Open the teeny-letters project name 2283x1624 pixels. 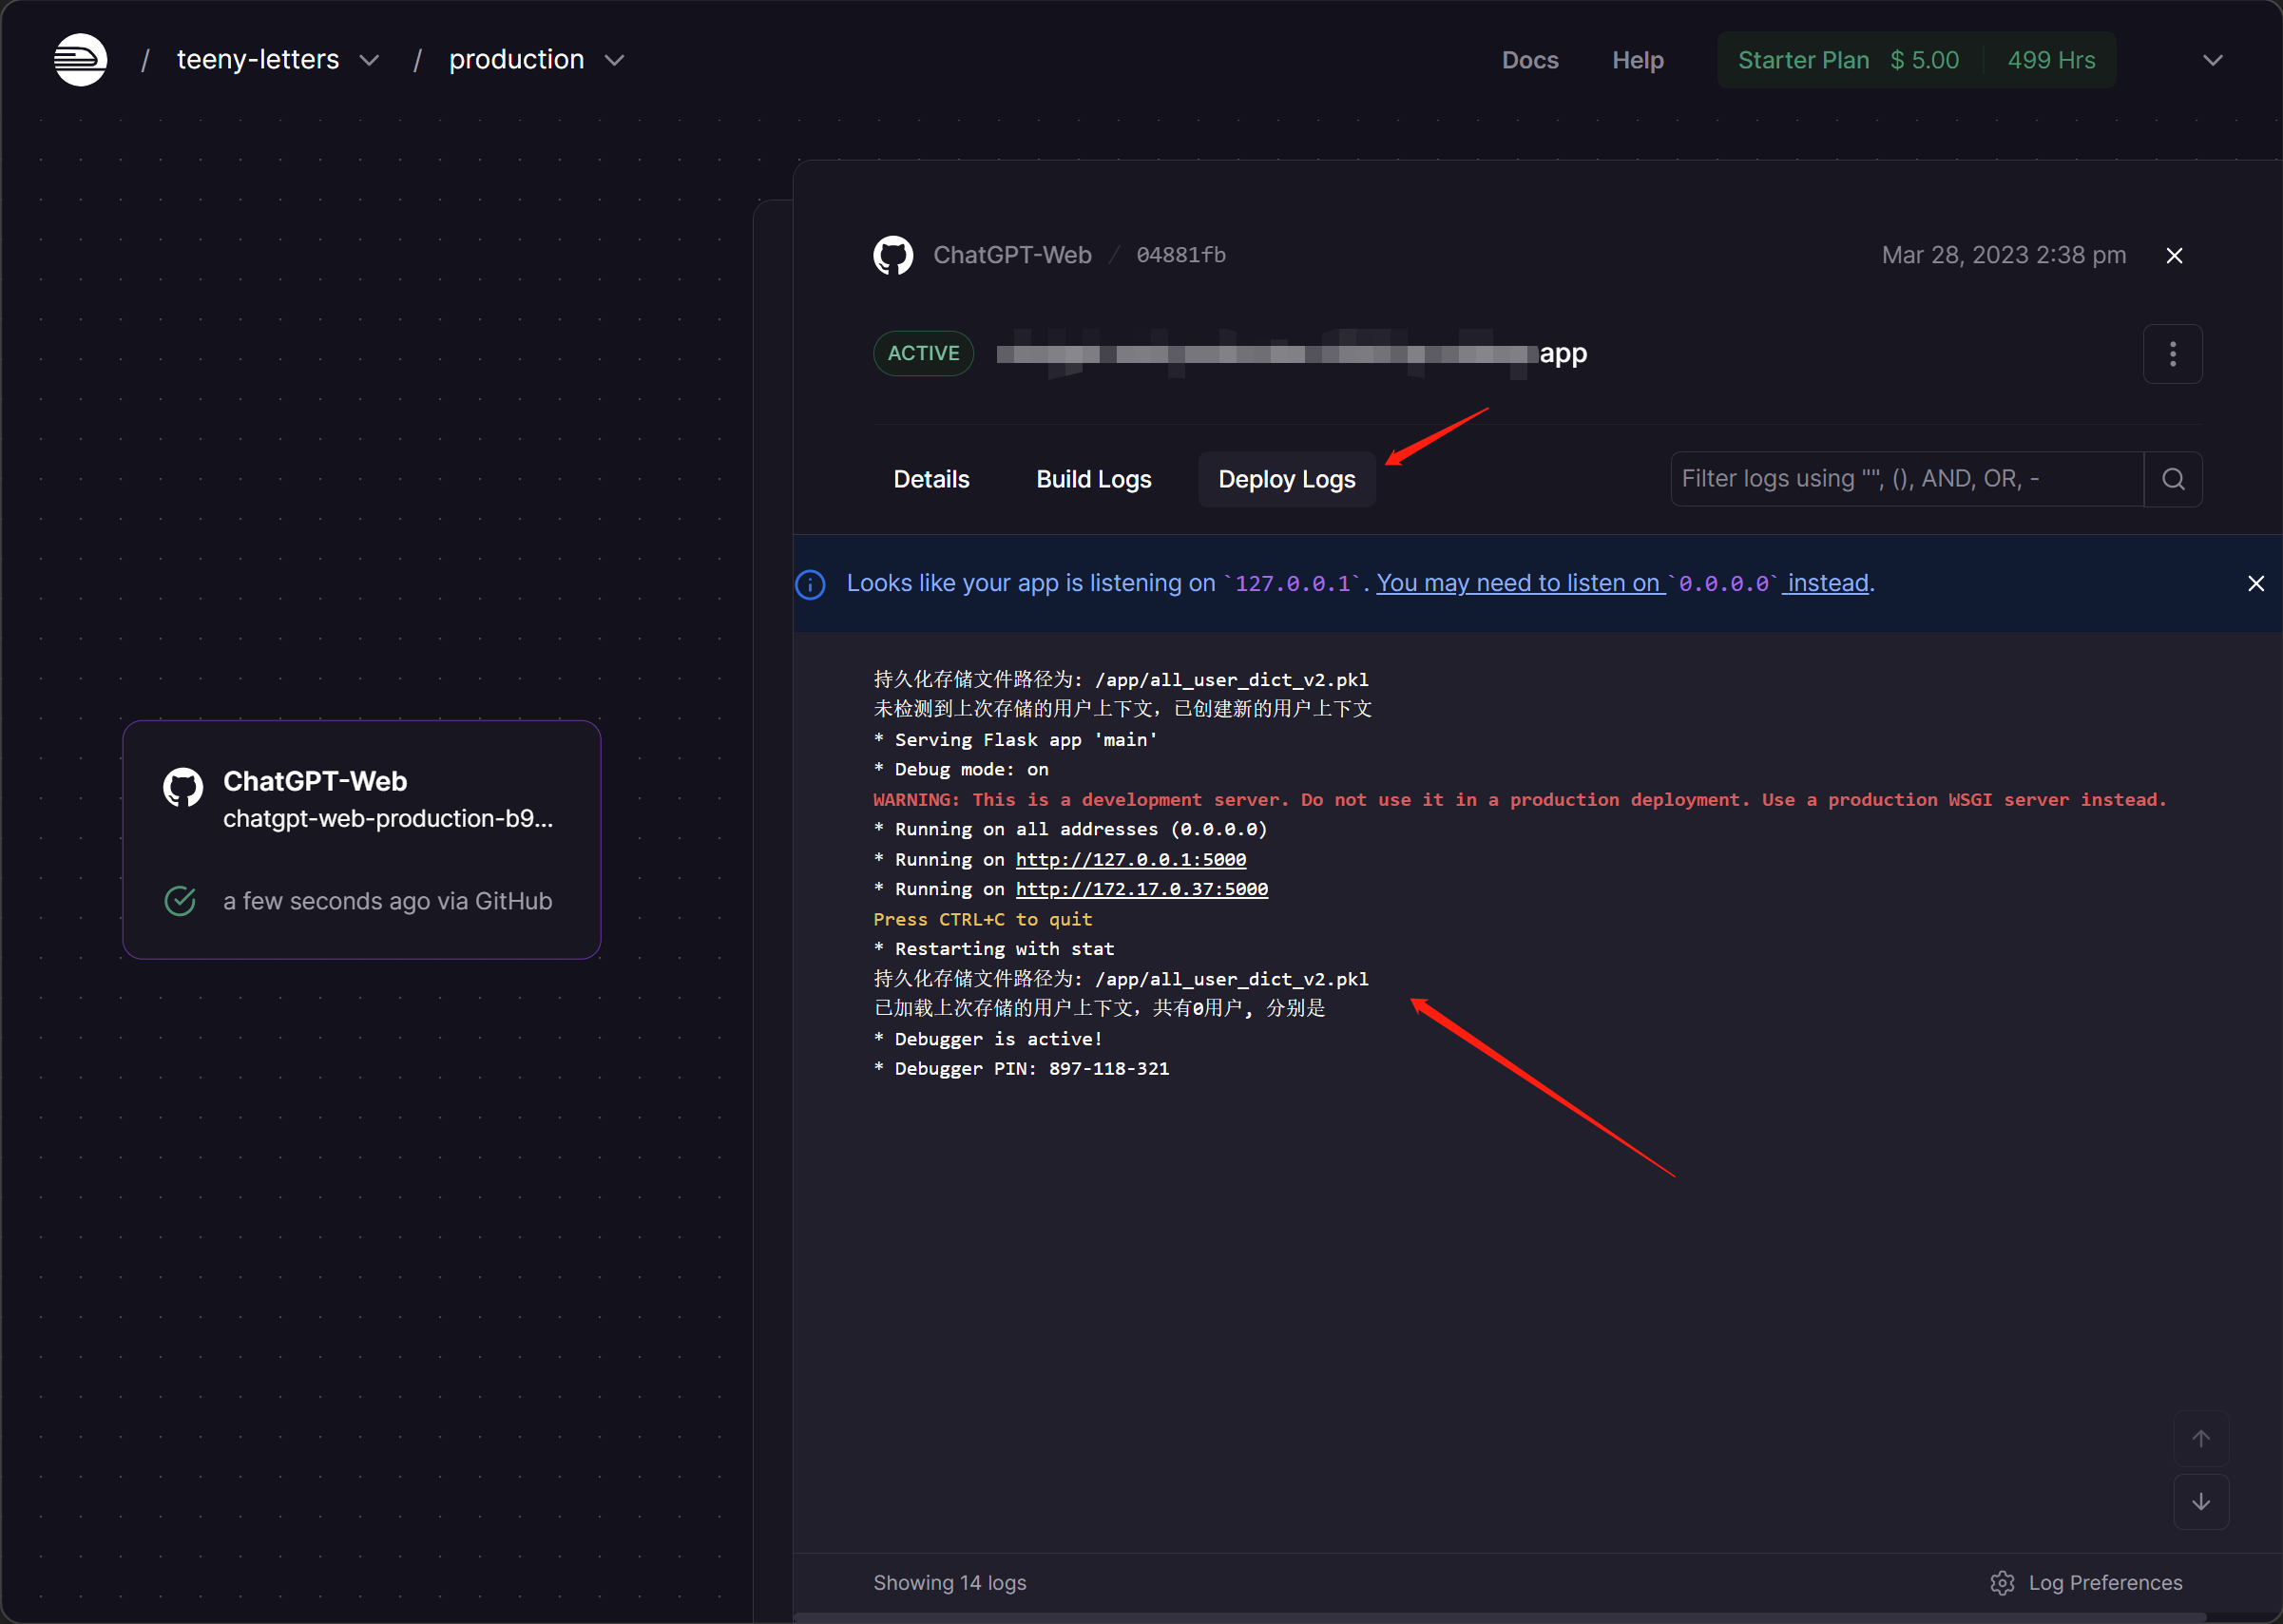(258, 60)
